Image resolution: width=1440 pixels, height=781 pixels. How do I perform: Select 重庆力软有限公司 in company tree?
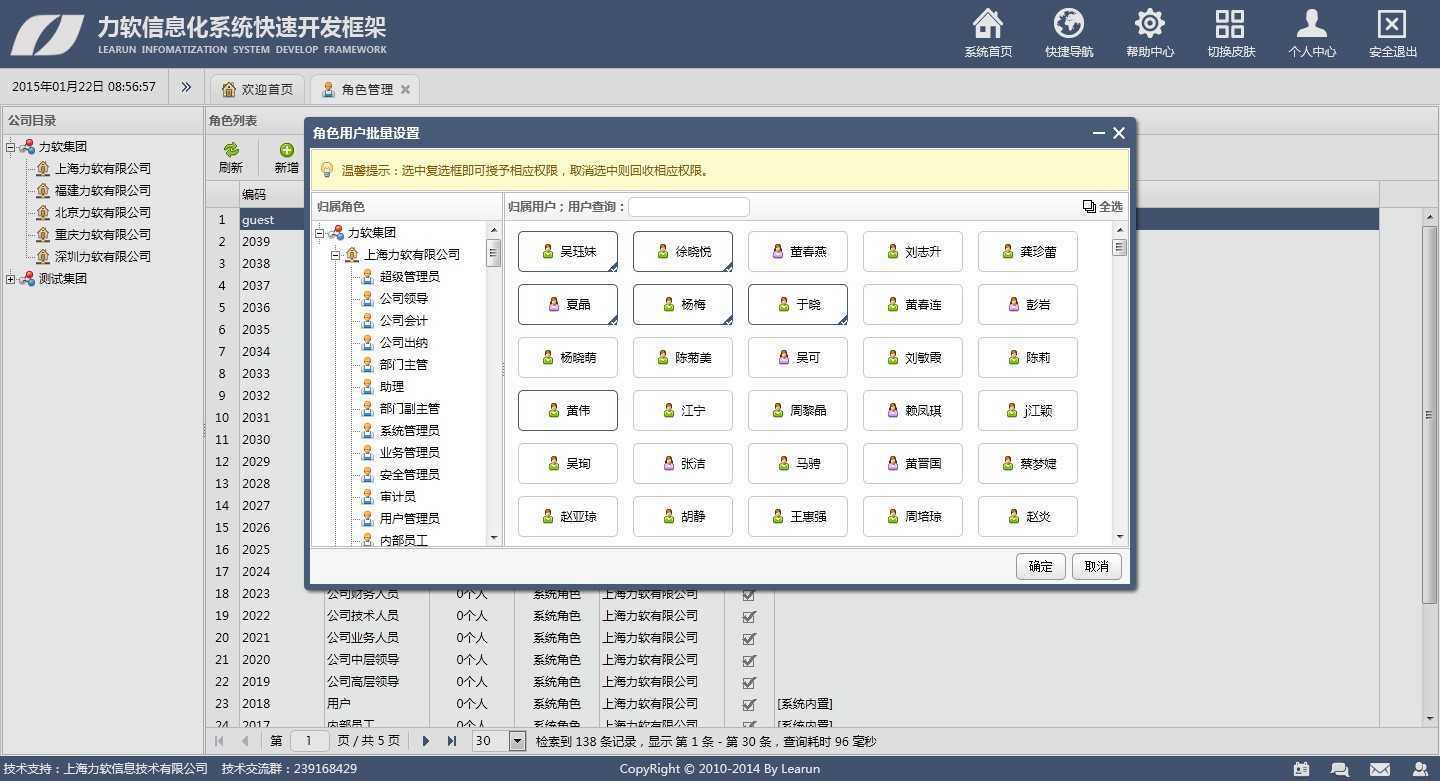tap(102, 234)
